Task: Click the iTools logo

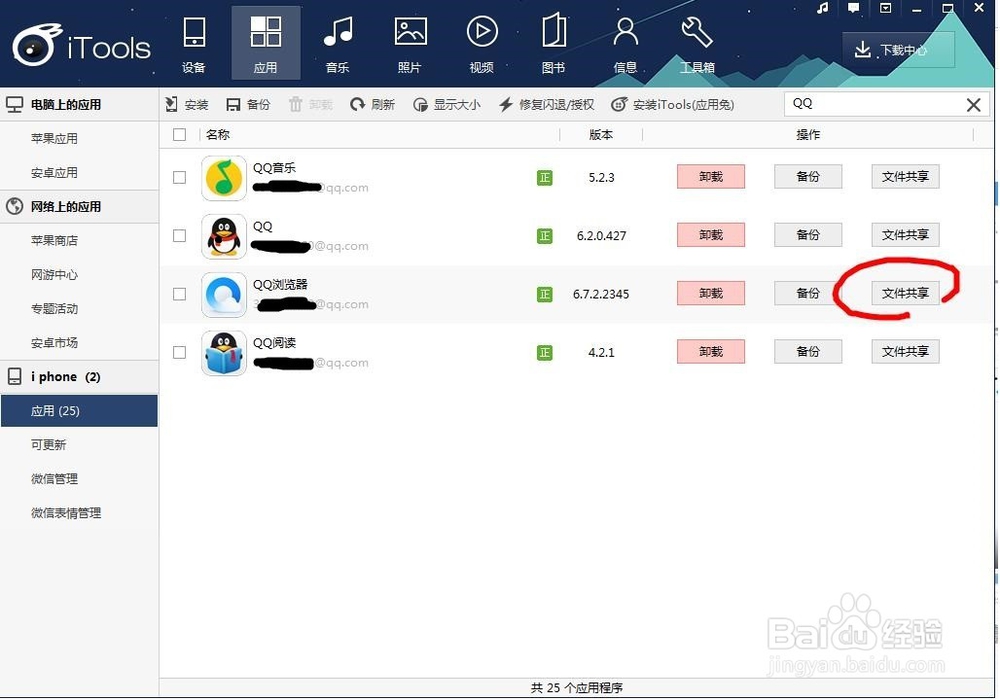Action: (81, 45)
